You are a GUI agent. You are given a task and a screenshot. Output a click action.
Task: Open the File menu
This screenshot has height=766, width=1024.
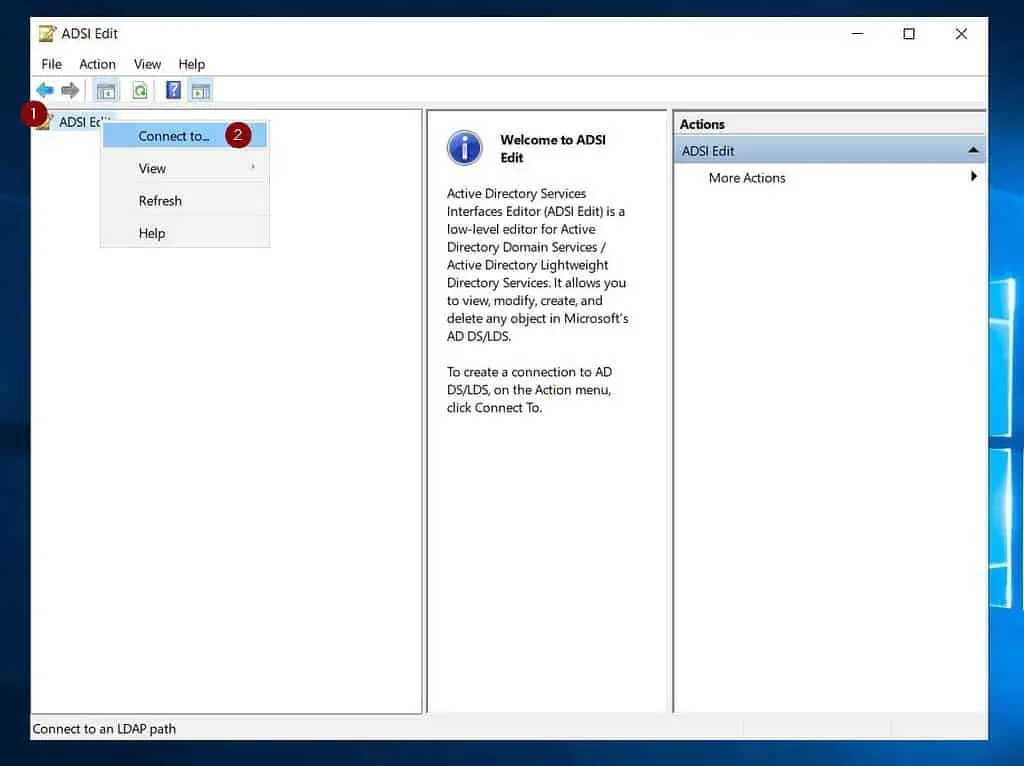[x=51, y=64]
